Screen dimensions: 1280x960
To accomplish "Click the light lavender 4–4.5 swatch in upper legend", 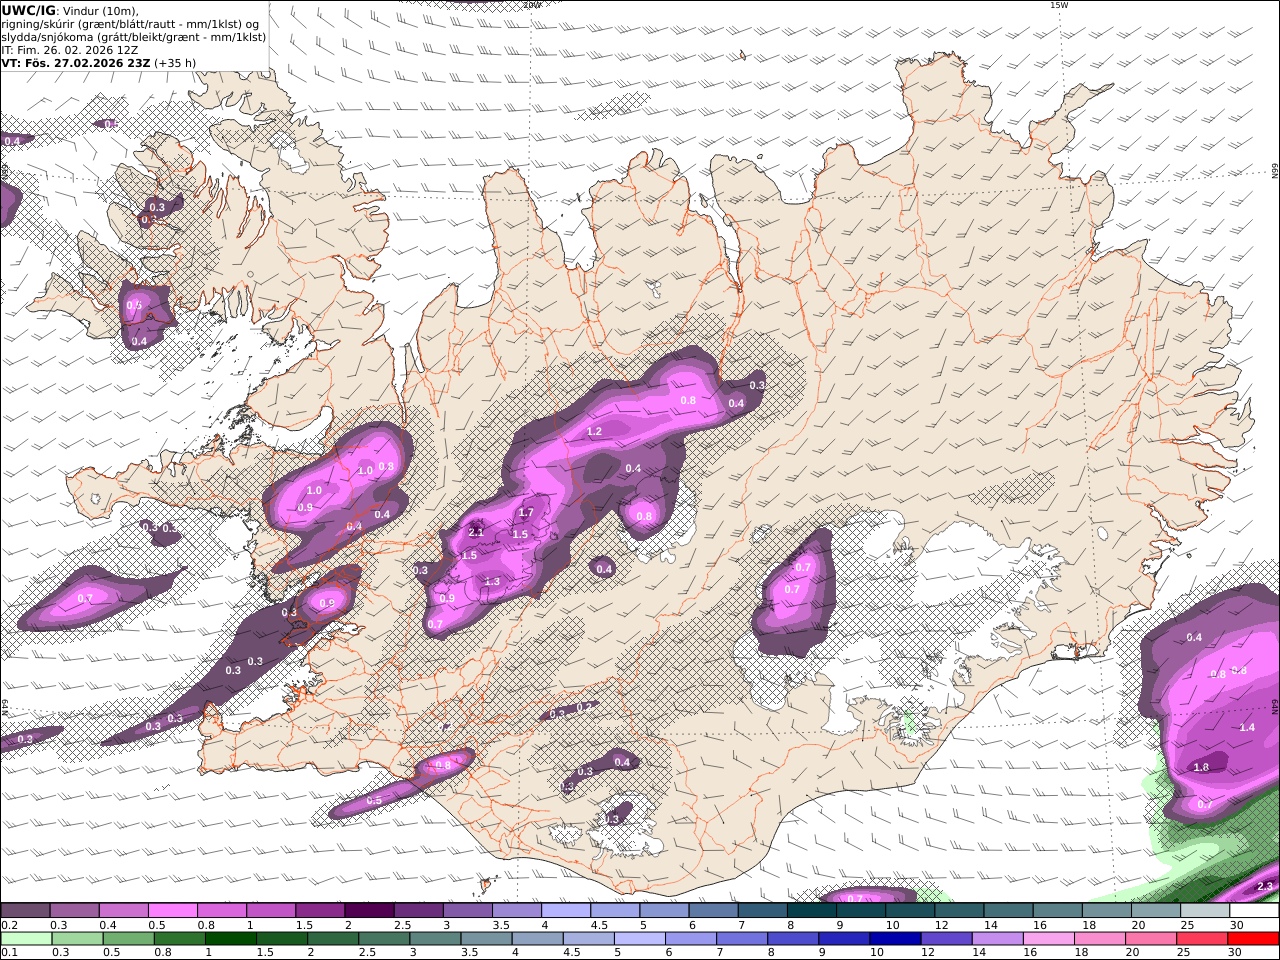I will 564,911.
